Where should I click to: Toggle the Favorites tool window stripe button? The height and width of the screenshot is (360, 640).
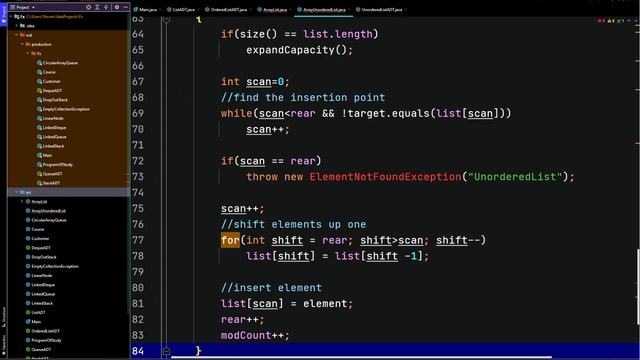click(3, 346)
